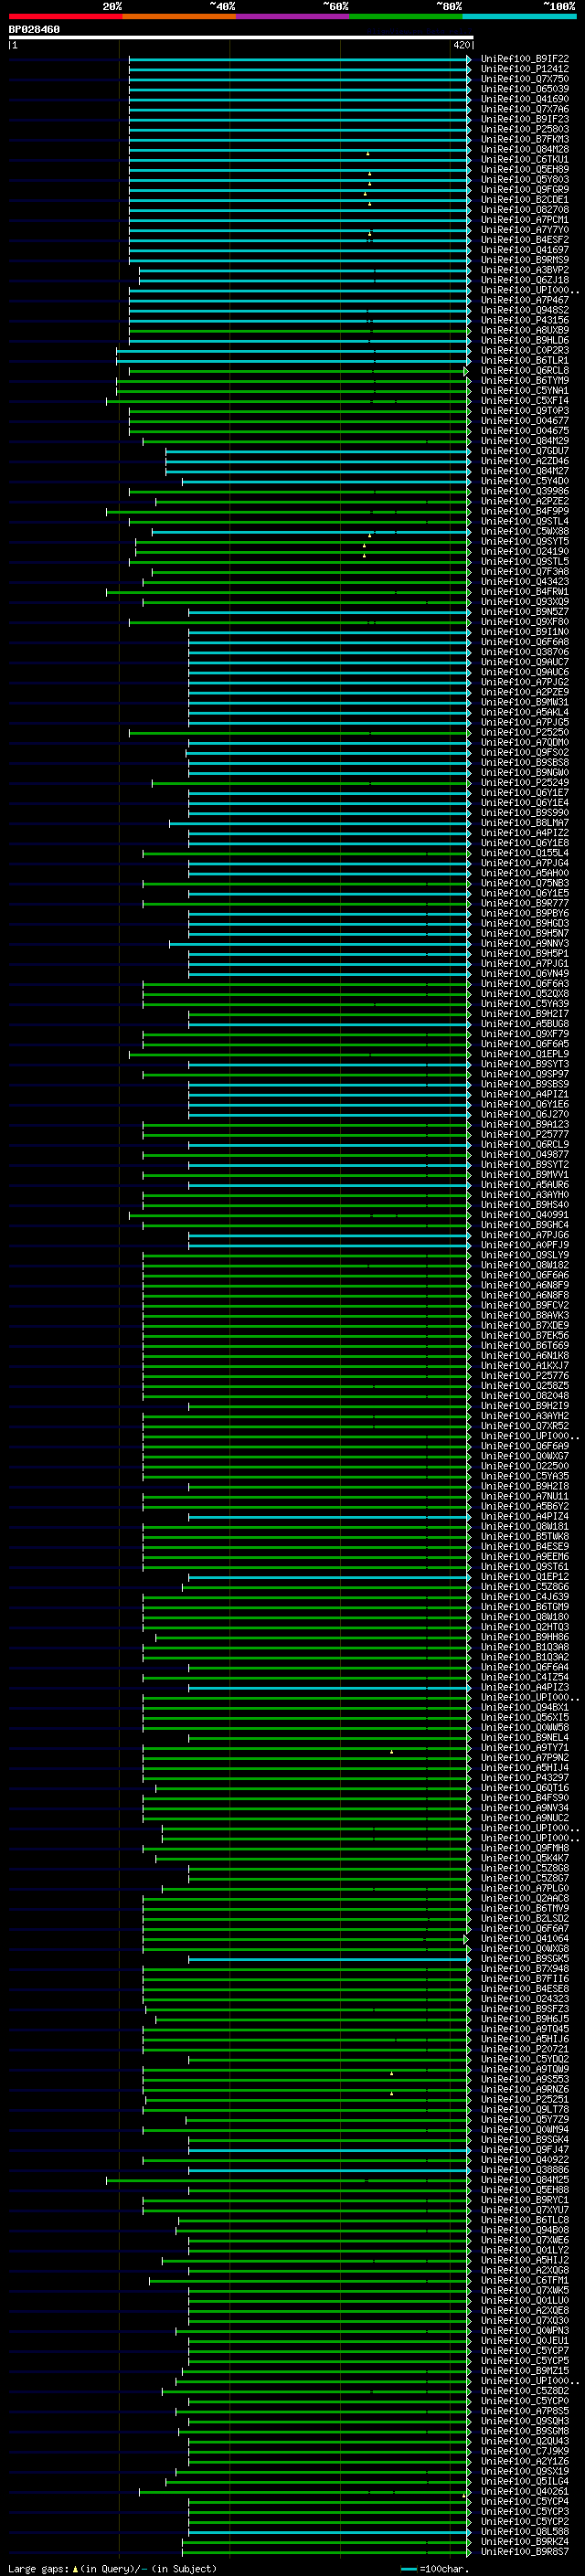This screenshot has height=2576, width=585.
Task: Click hit label UniRef100_Q41690
Action: pyautogui.click(x=525, y=99)
